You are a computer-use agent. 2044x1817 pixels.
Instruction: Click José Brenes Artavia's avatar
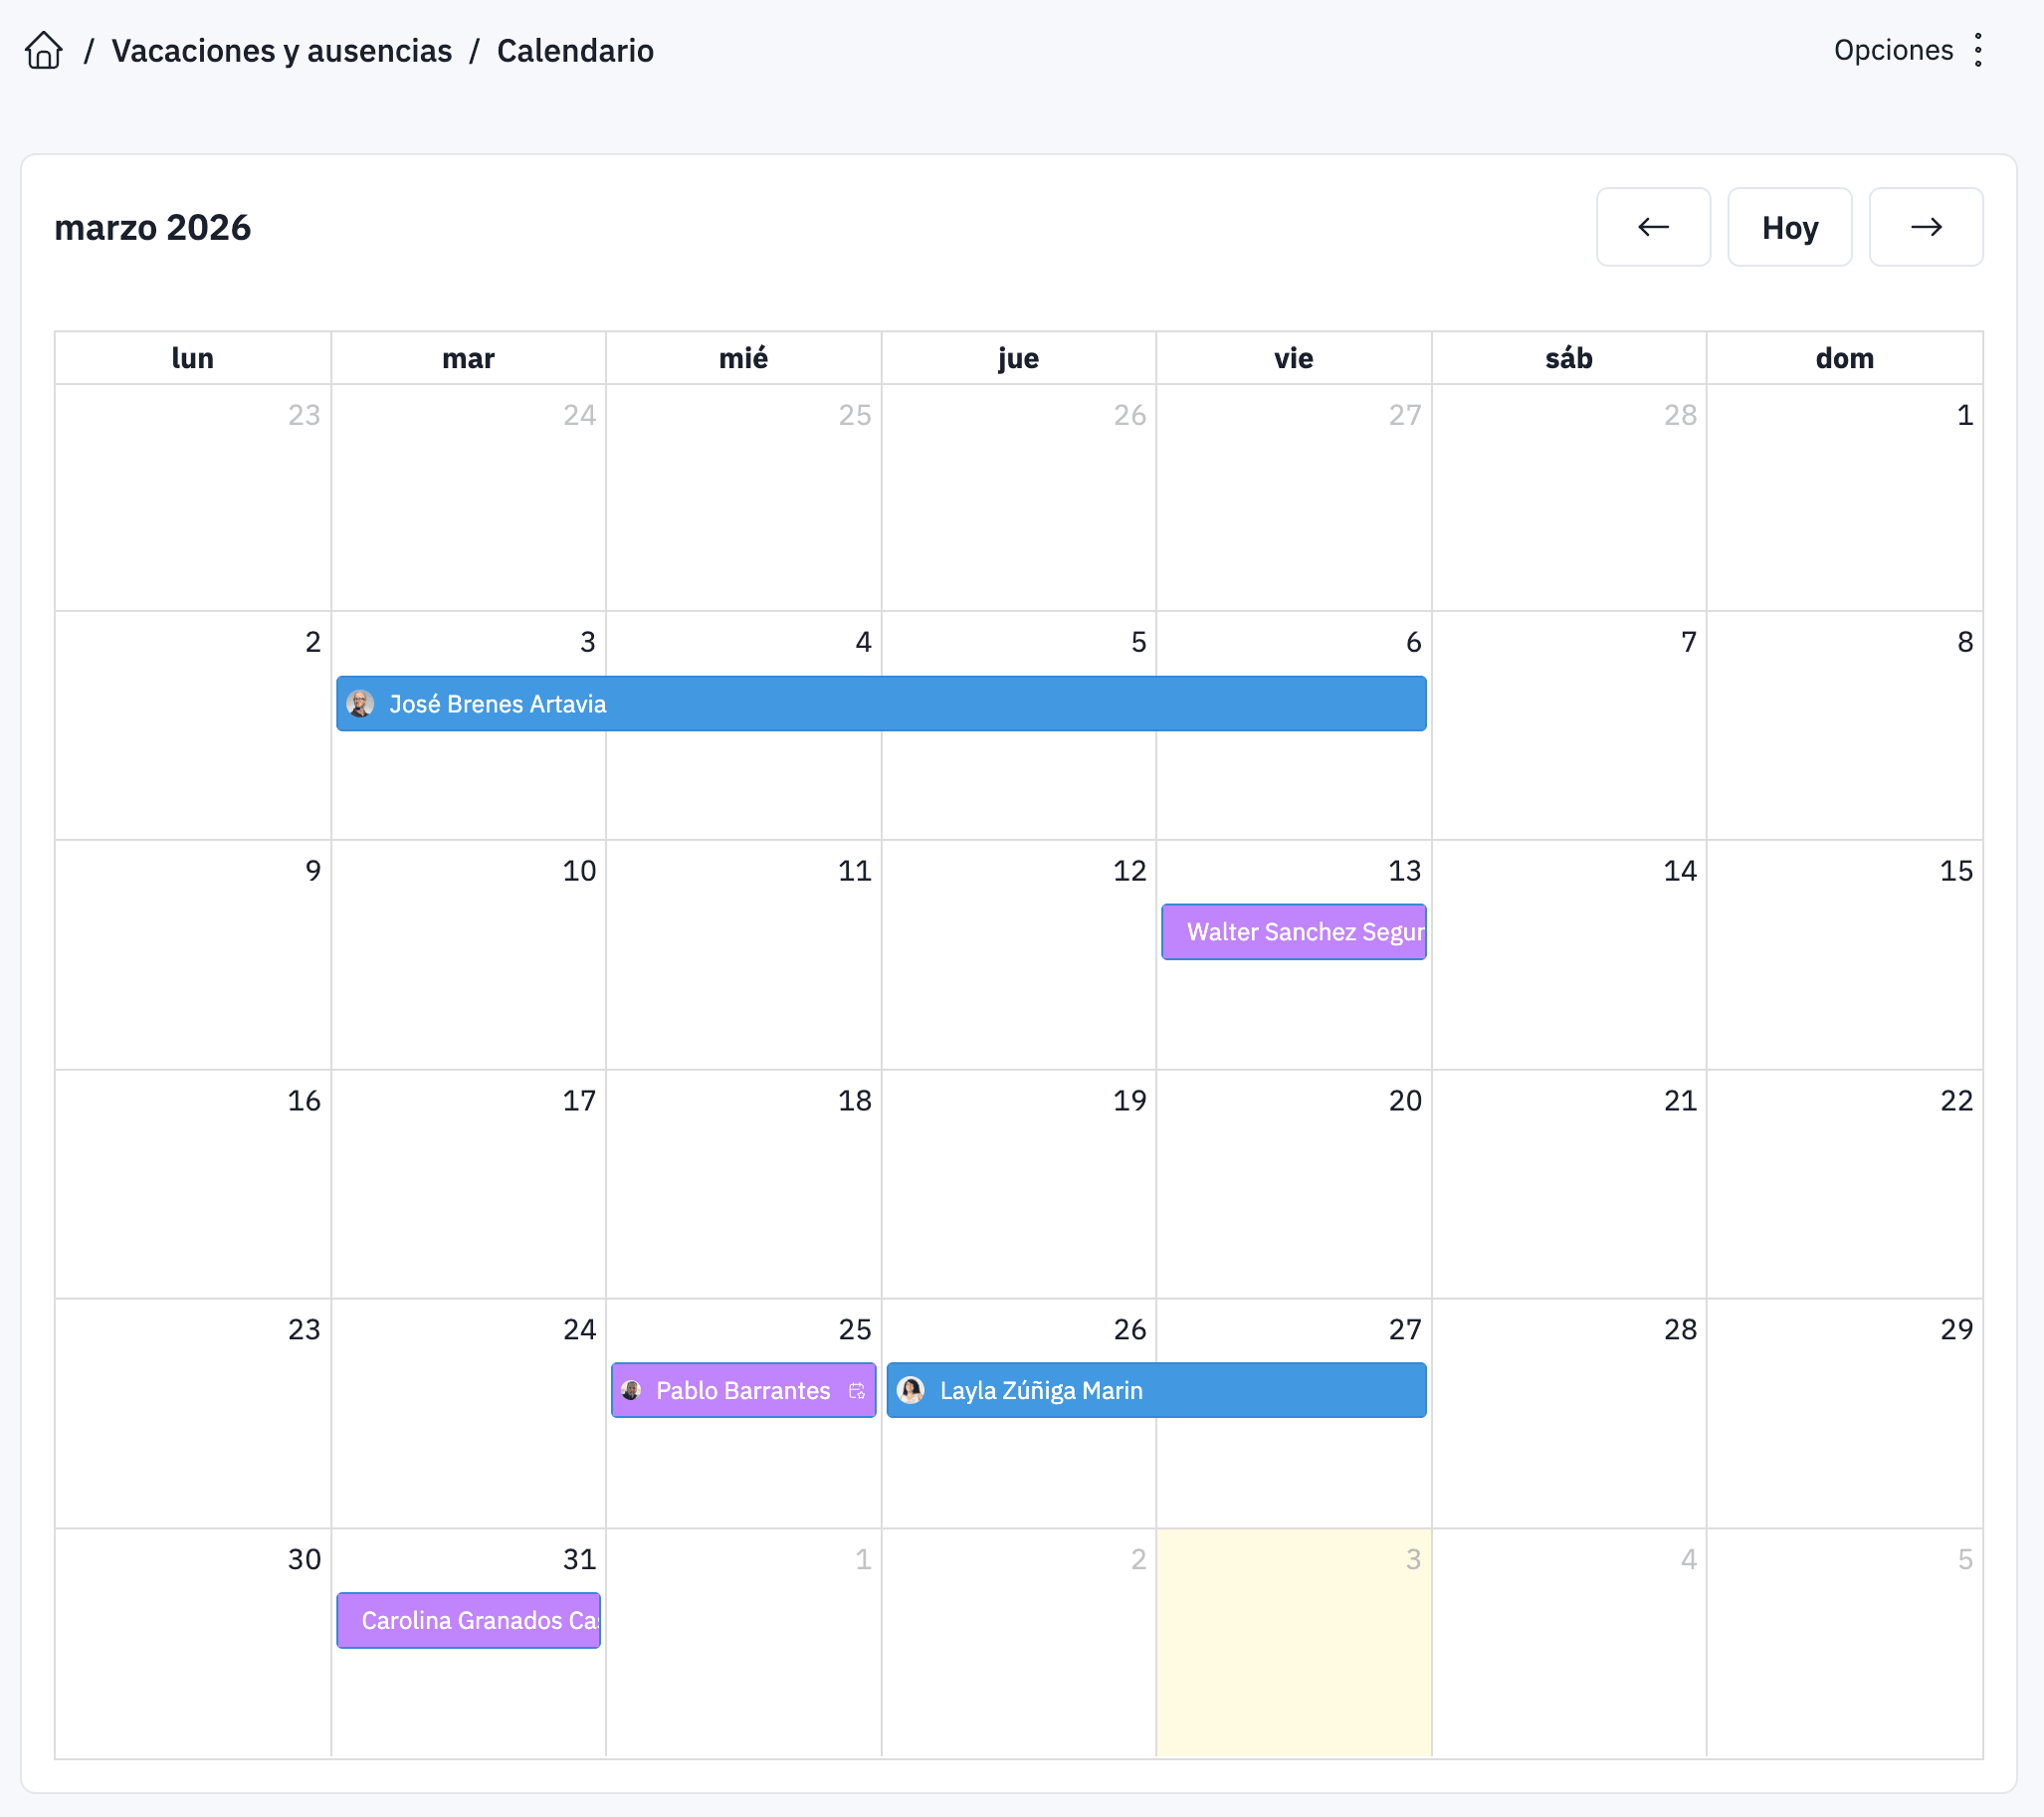[x=361, y=704]
